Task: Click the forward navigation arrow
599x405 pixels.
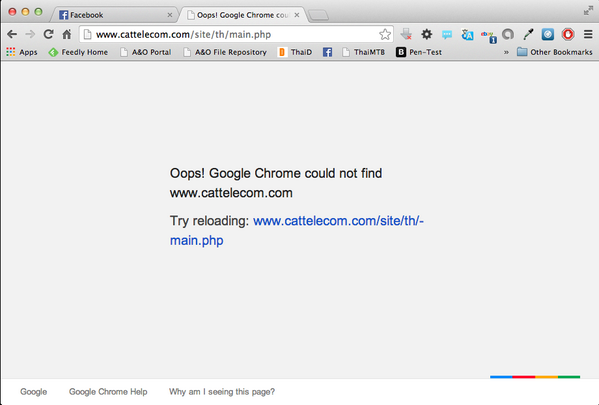Action: 30,34
